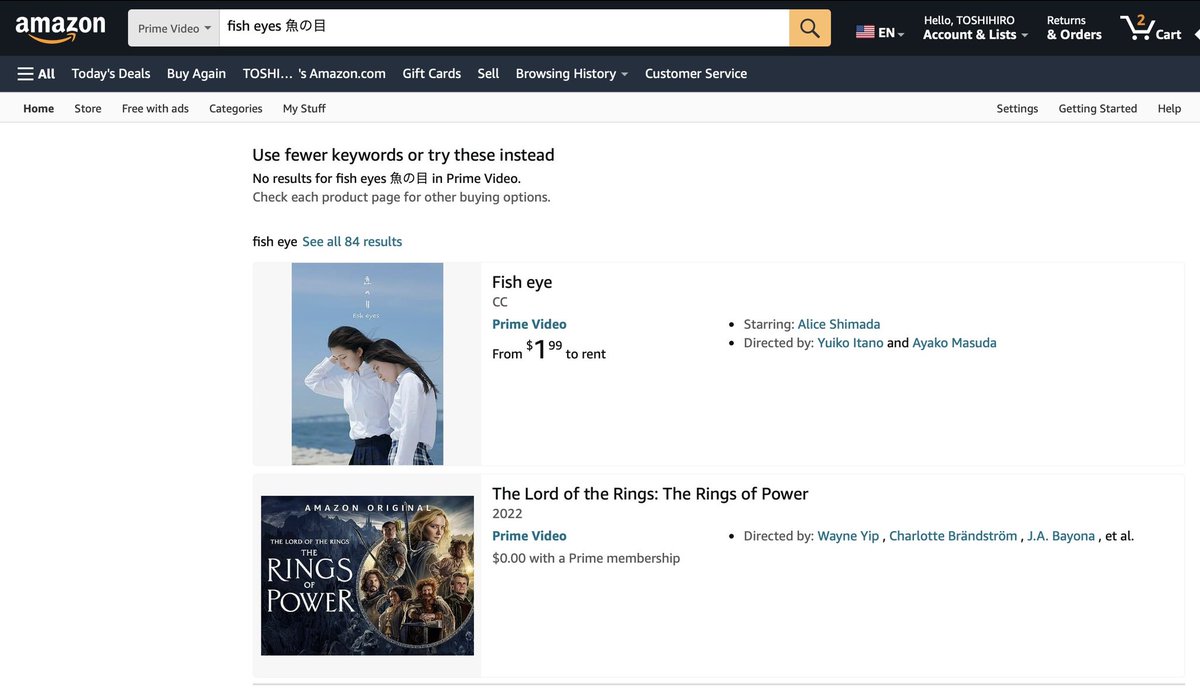Click the 'Check each product page' text

401,197
